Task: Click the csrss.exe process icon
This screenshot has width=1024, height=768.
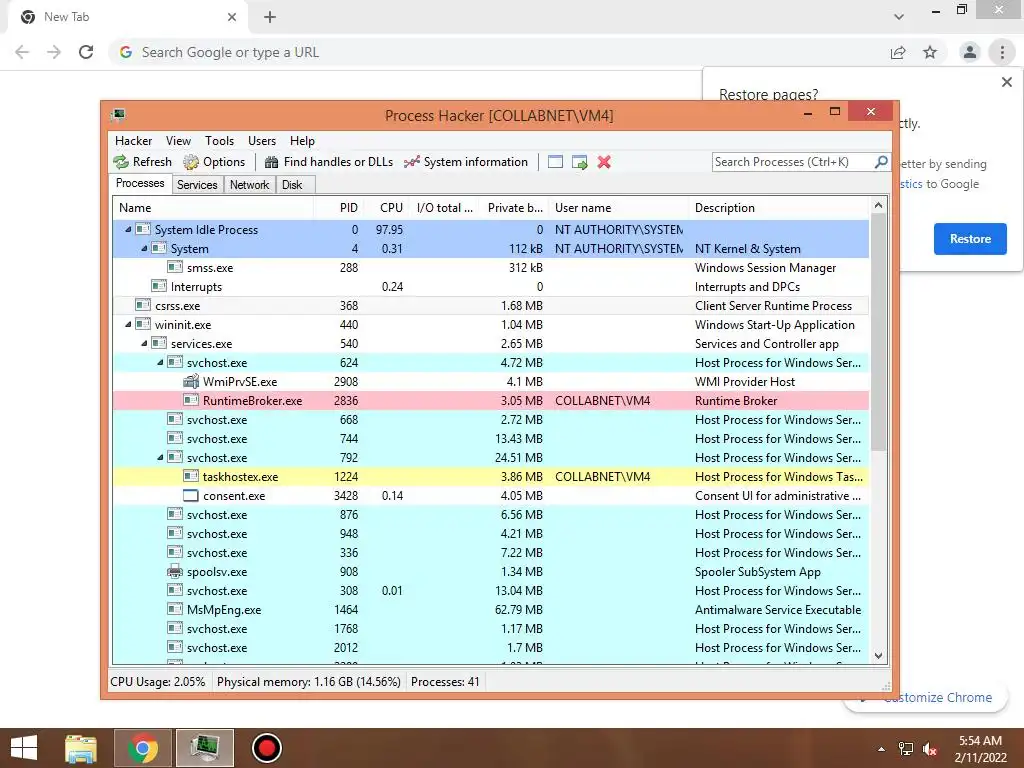Action: point(143,305)
